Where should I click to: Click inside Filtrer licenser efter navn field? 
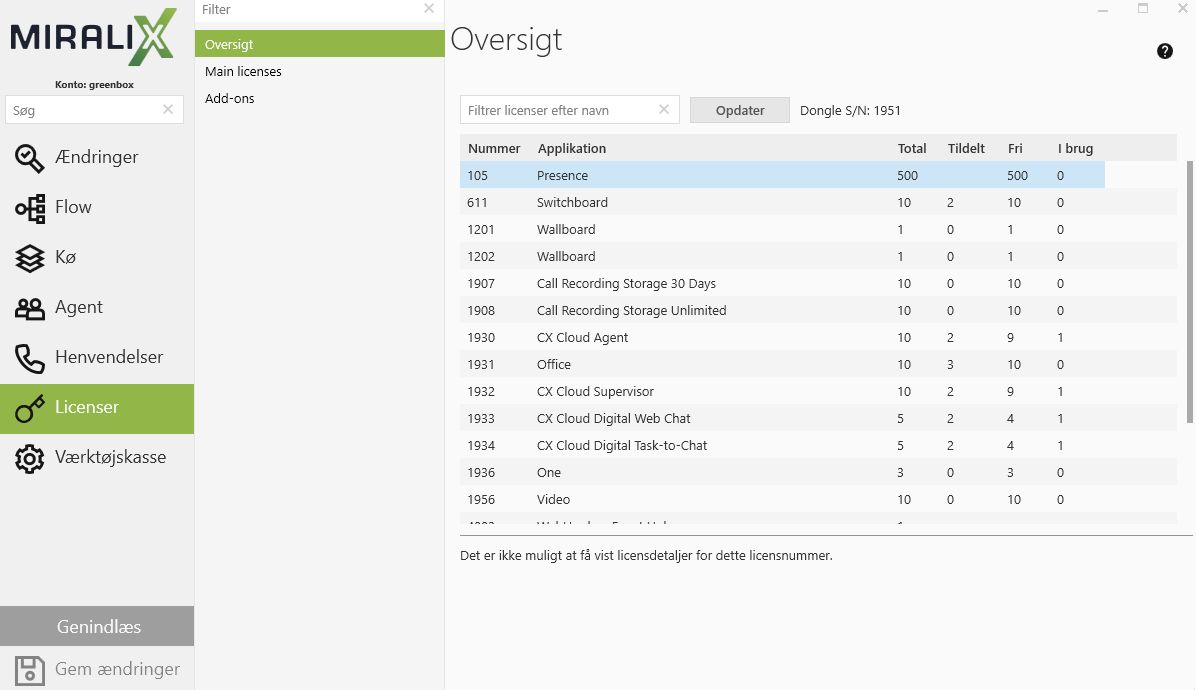coord(560,110)
